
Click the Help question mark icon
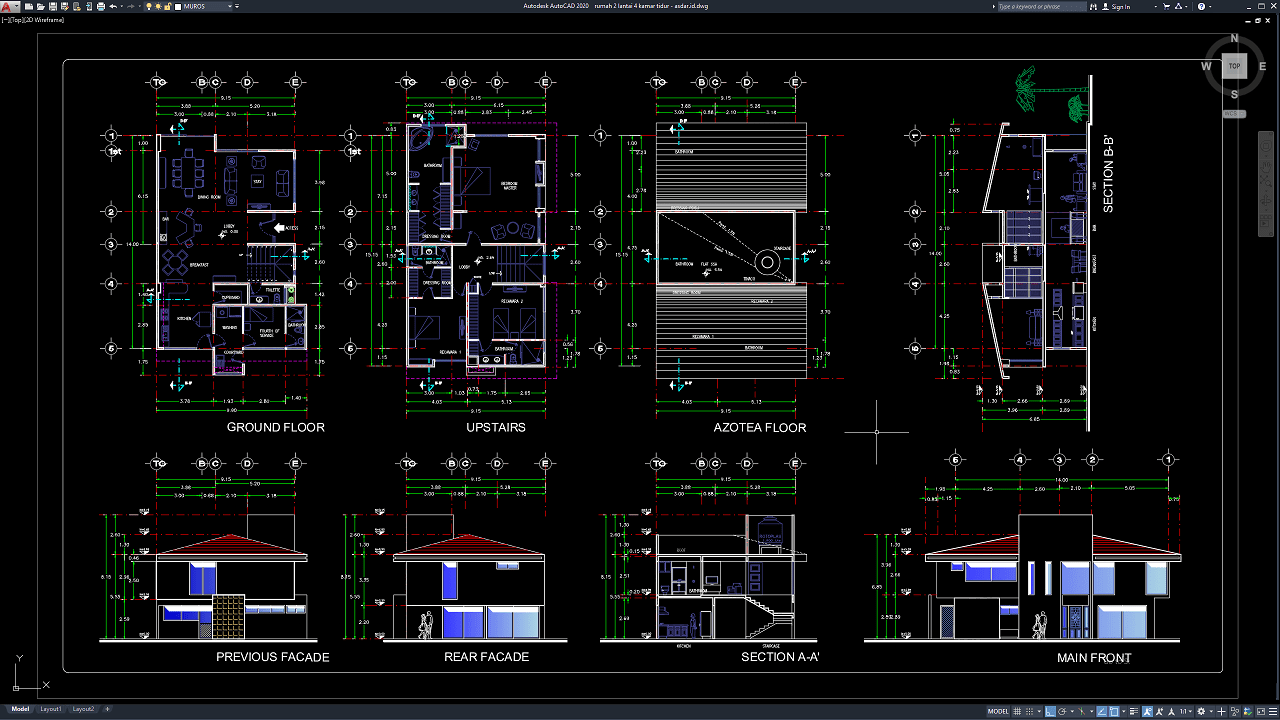(1201, 6)
